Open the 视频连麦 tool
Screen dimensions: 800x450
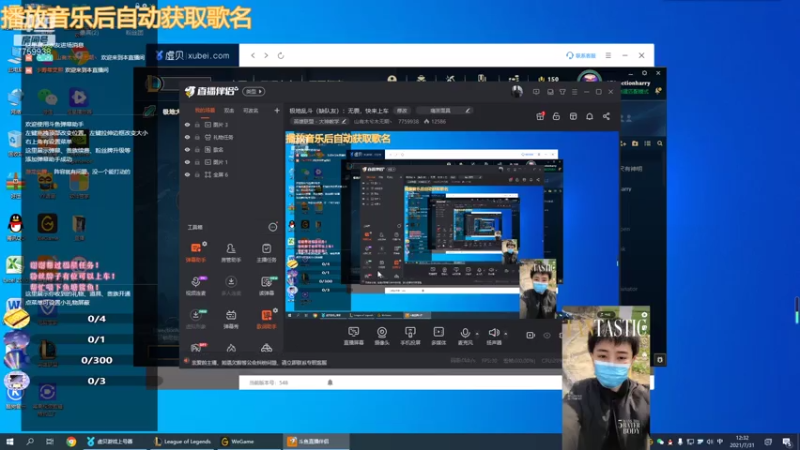[195, 286]
